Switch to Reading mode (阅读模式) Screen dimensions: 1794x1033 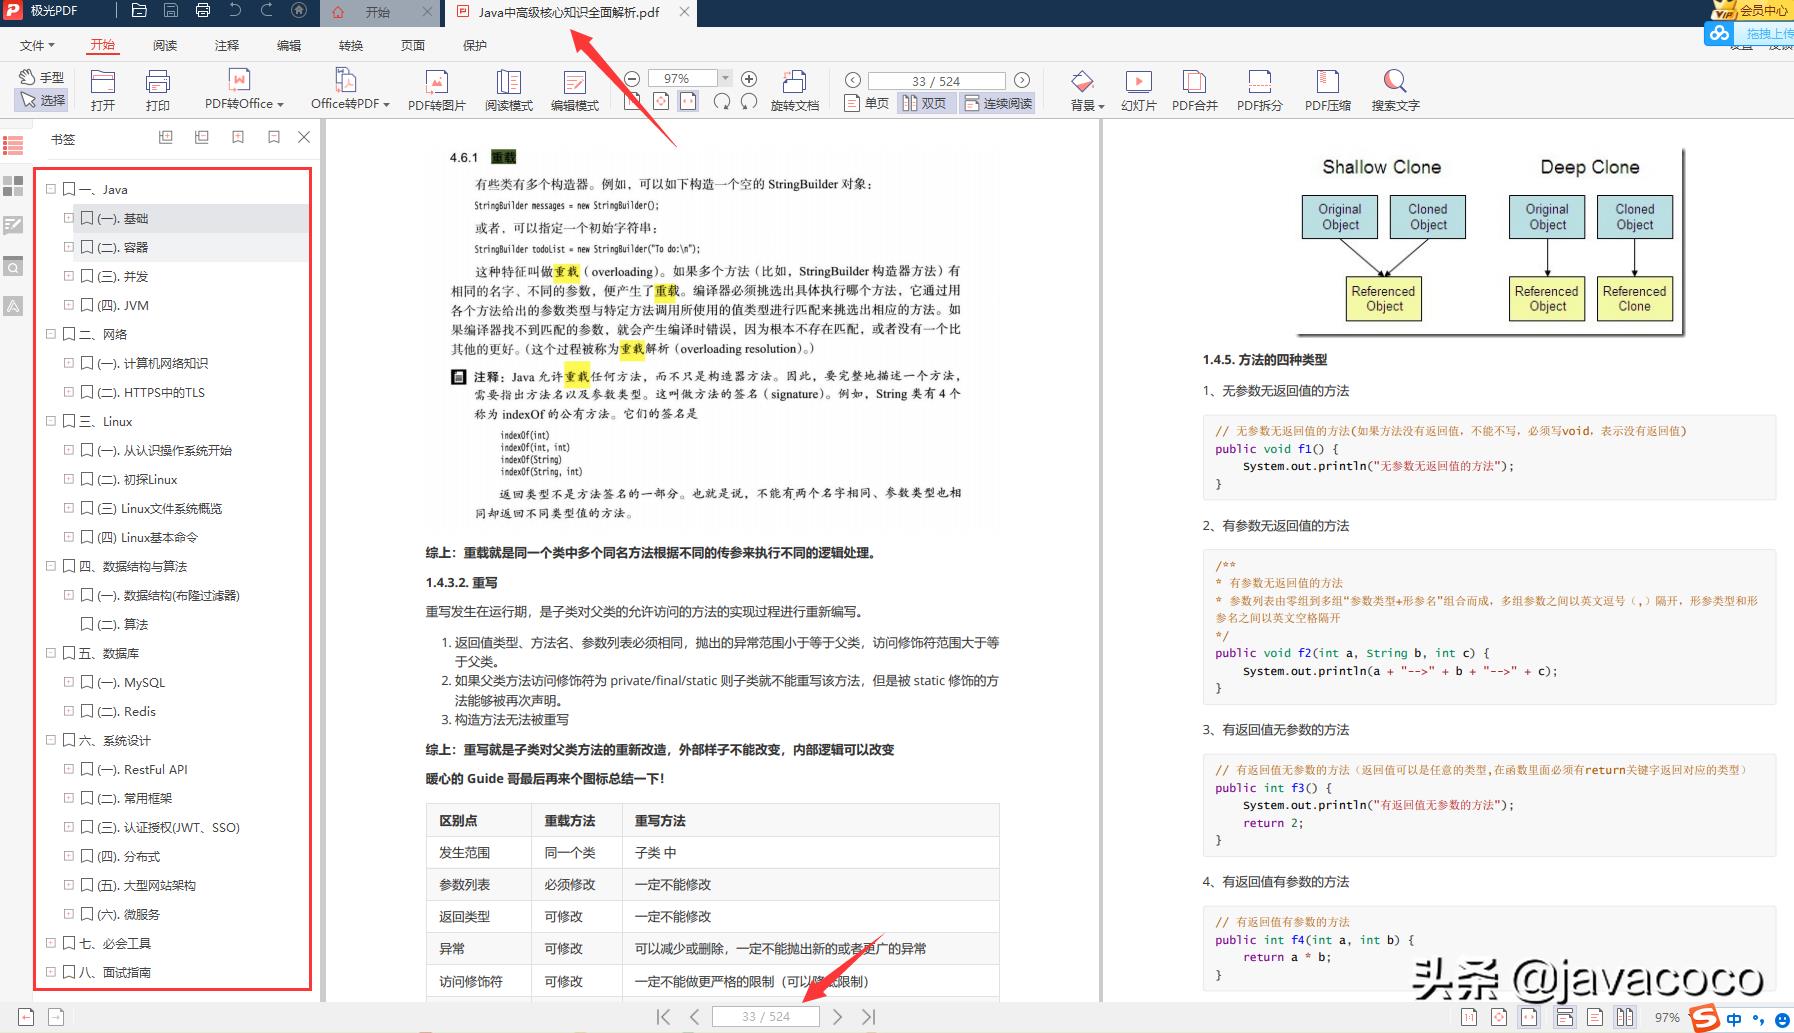509,89
